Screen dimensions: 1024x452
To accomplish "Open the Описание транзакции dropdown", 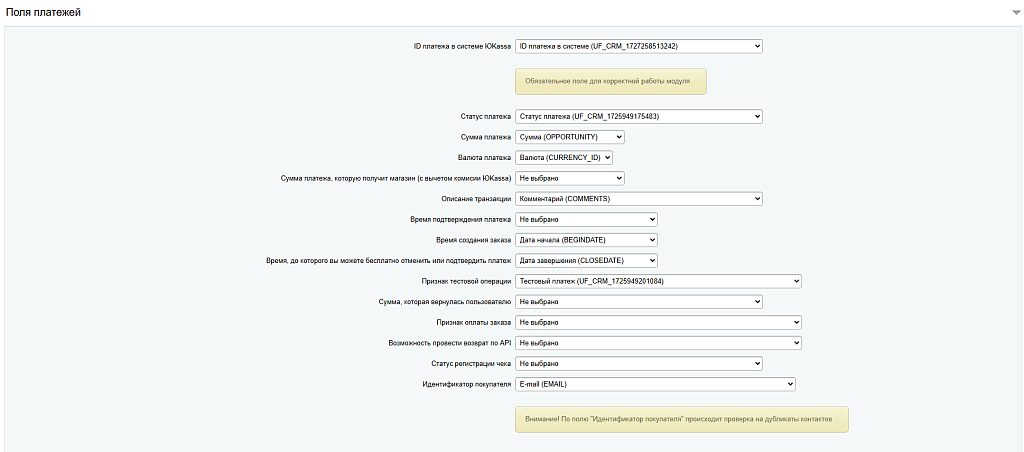I will coord(638,198).
